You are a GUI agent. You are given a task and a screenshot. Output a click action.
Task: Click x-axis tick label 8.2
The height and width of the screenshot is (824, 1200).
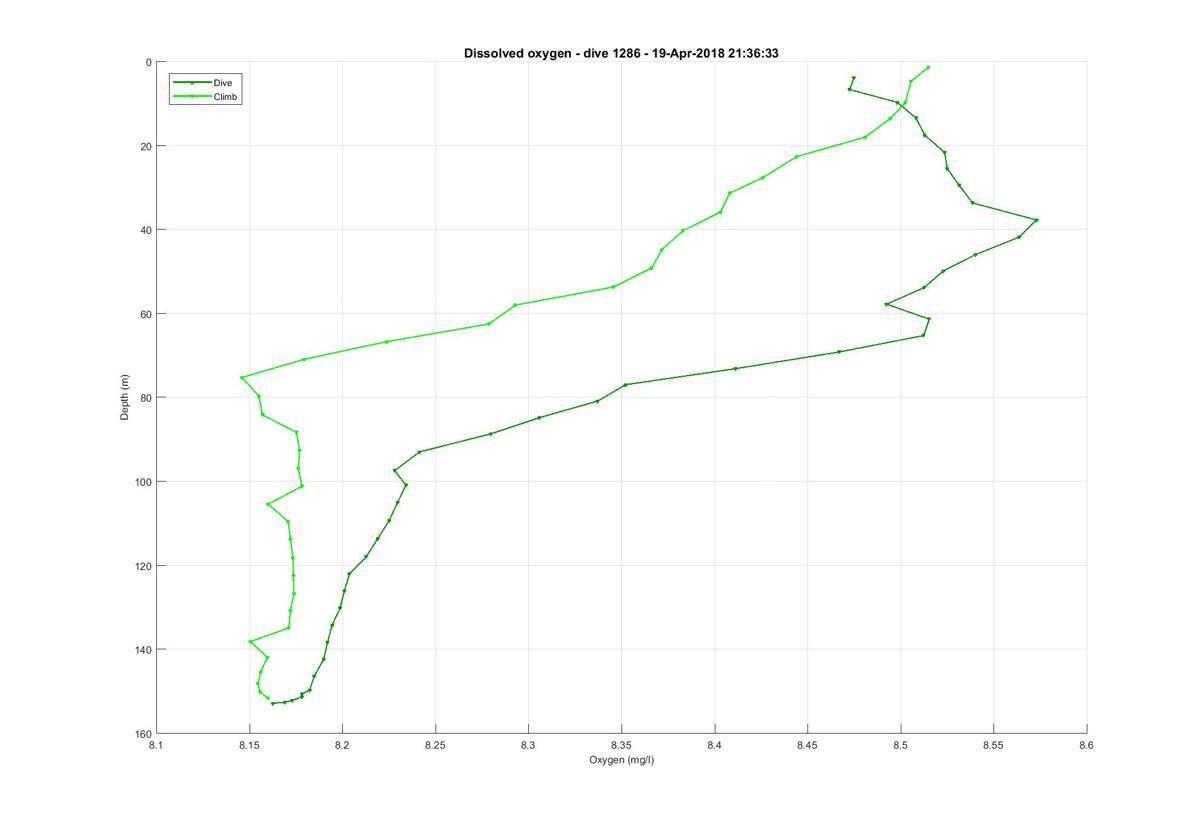pyautogui.click(x=342, y=745)
